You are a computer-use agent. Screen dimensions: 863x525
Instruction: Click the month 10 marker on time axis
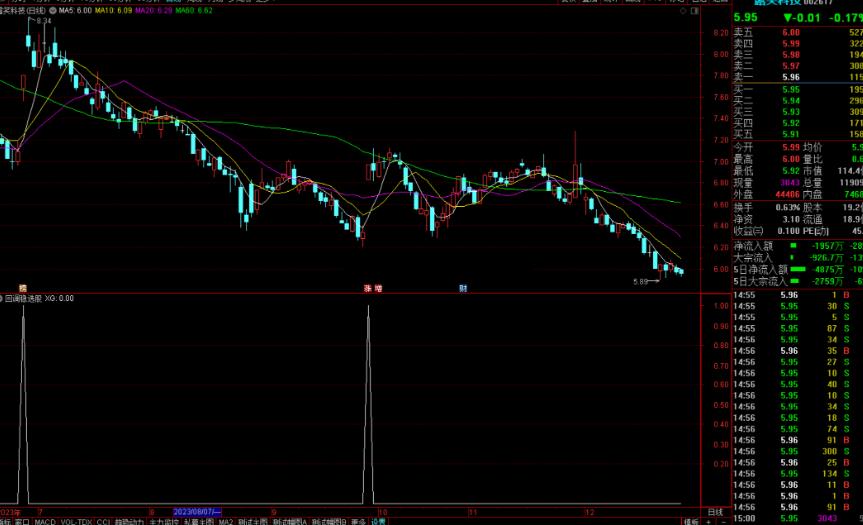tap(383, 512)
